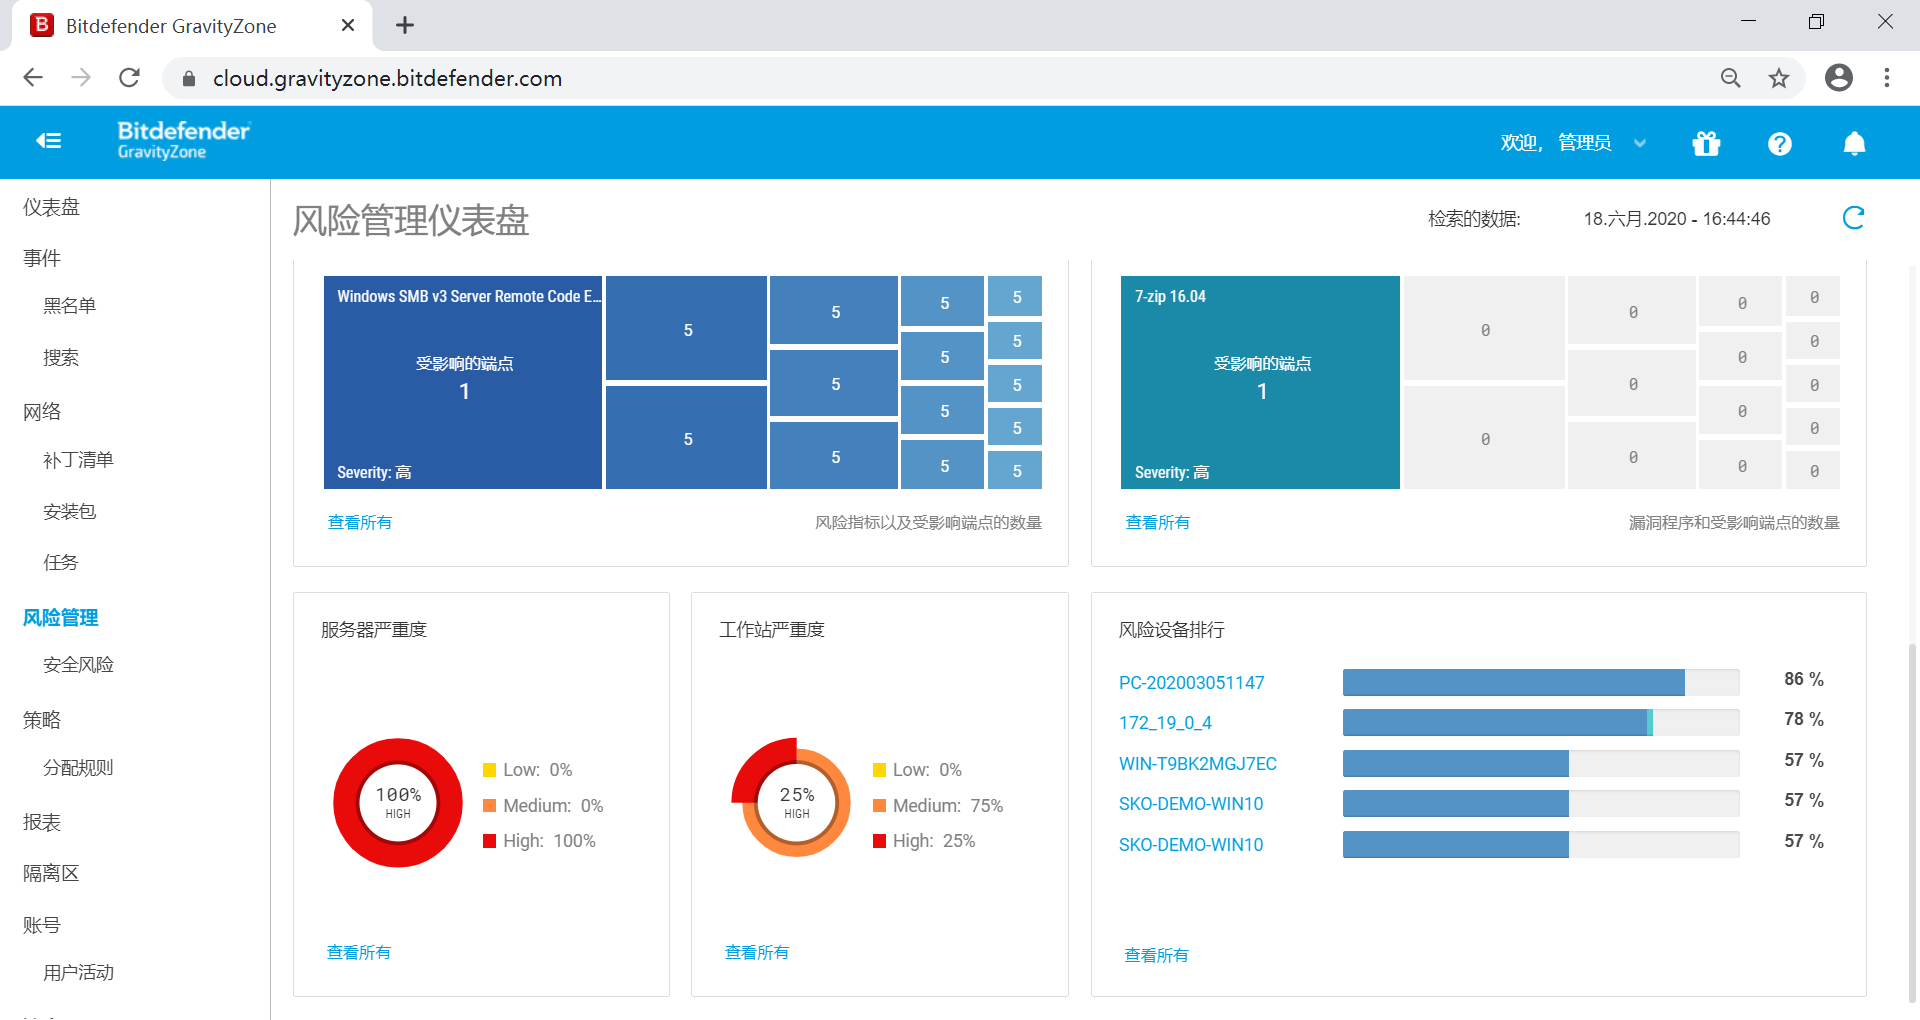Click the 57 % bar for WIN-T9BK2MGJ7EC
Viewport: 1920px width, 1020px height.
pyautogui.click(x=1541, y=763)
